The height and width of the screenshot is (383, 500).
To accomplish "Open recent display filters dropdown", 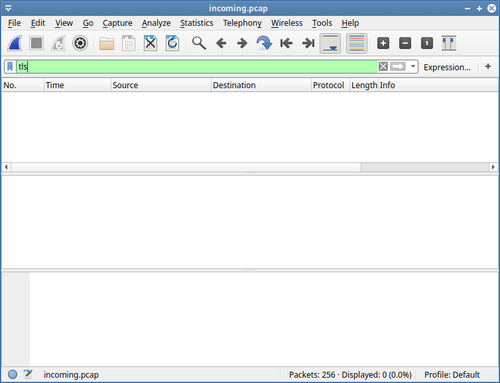I will [413, 66].
